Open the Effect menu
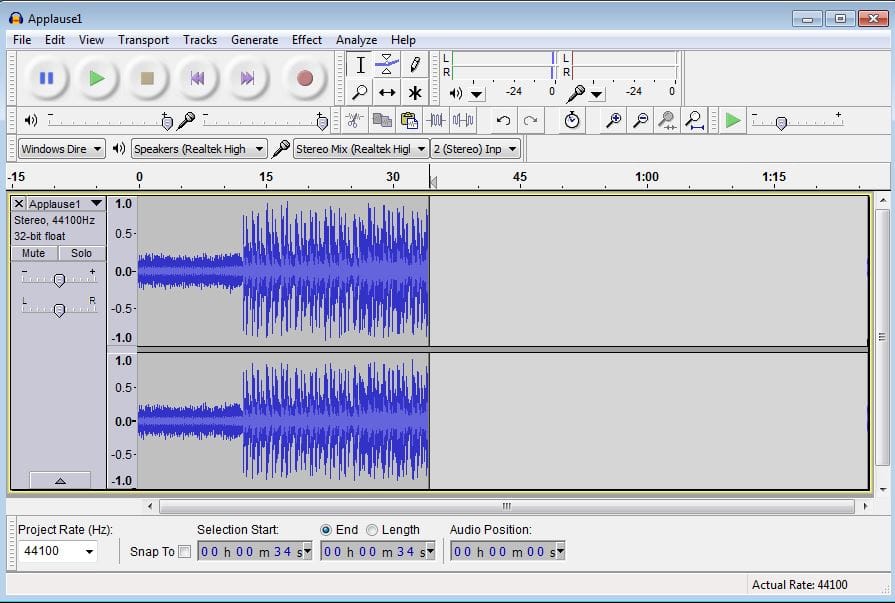Screen dimensions: 895x603 click(306, 40)
